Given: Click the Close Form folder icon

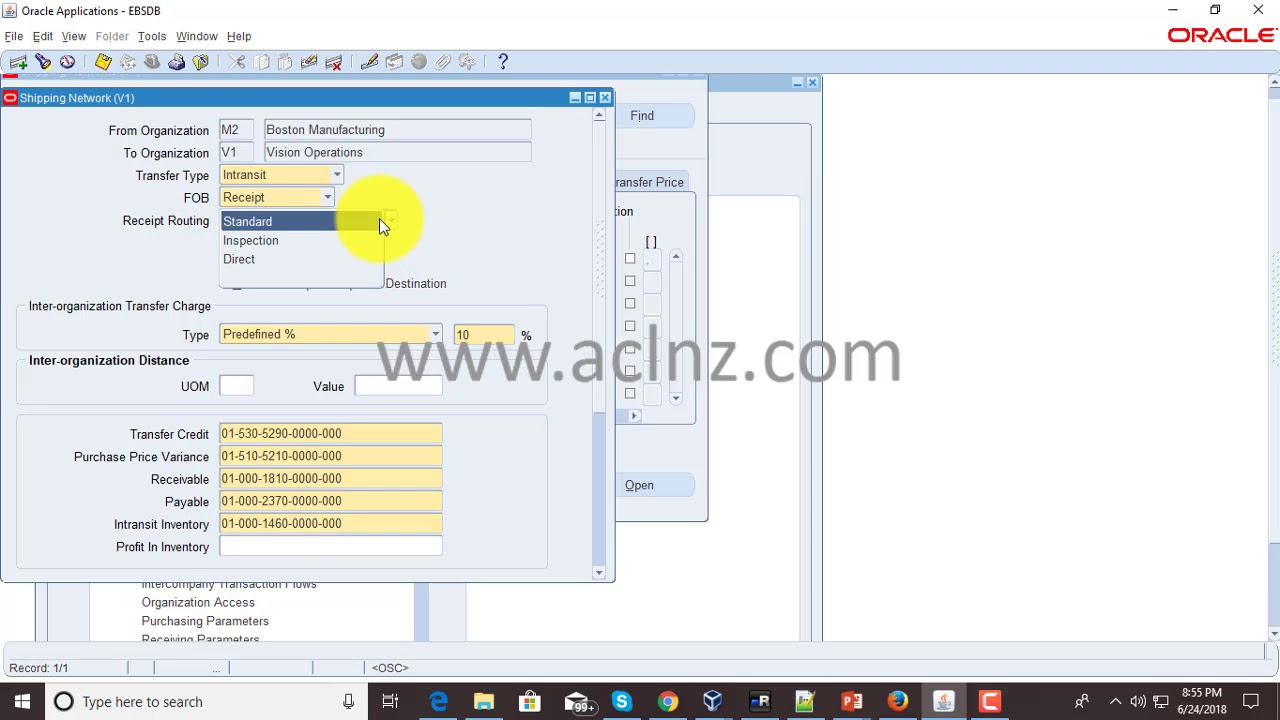Looking at the screenshot, I should pyautogui.click(x=201, y=62).
